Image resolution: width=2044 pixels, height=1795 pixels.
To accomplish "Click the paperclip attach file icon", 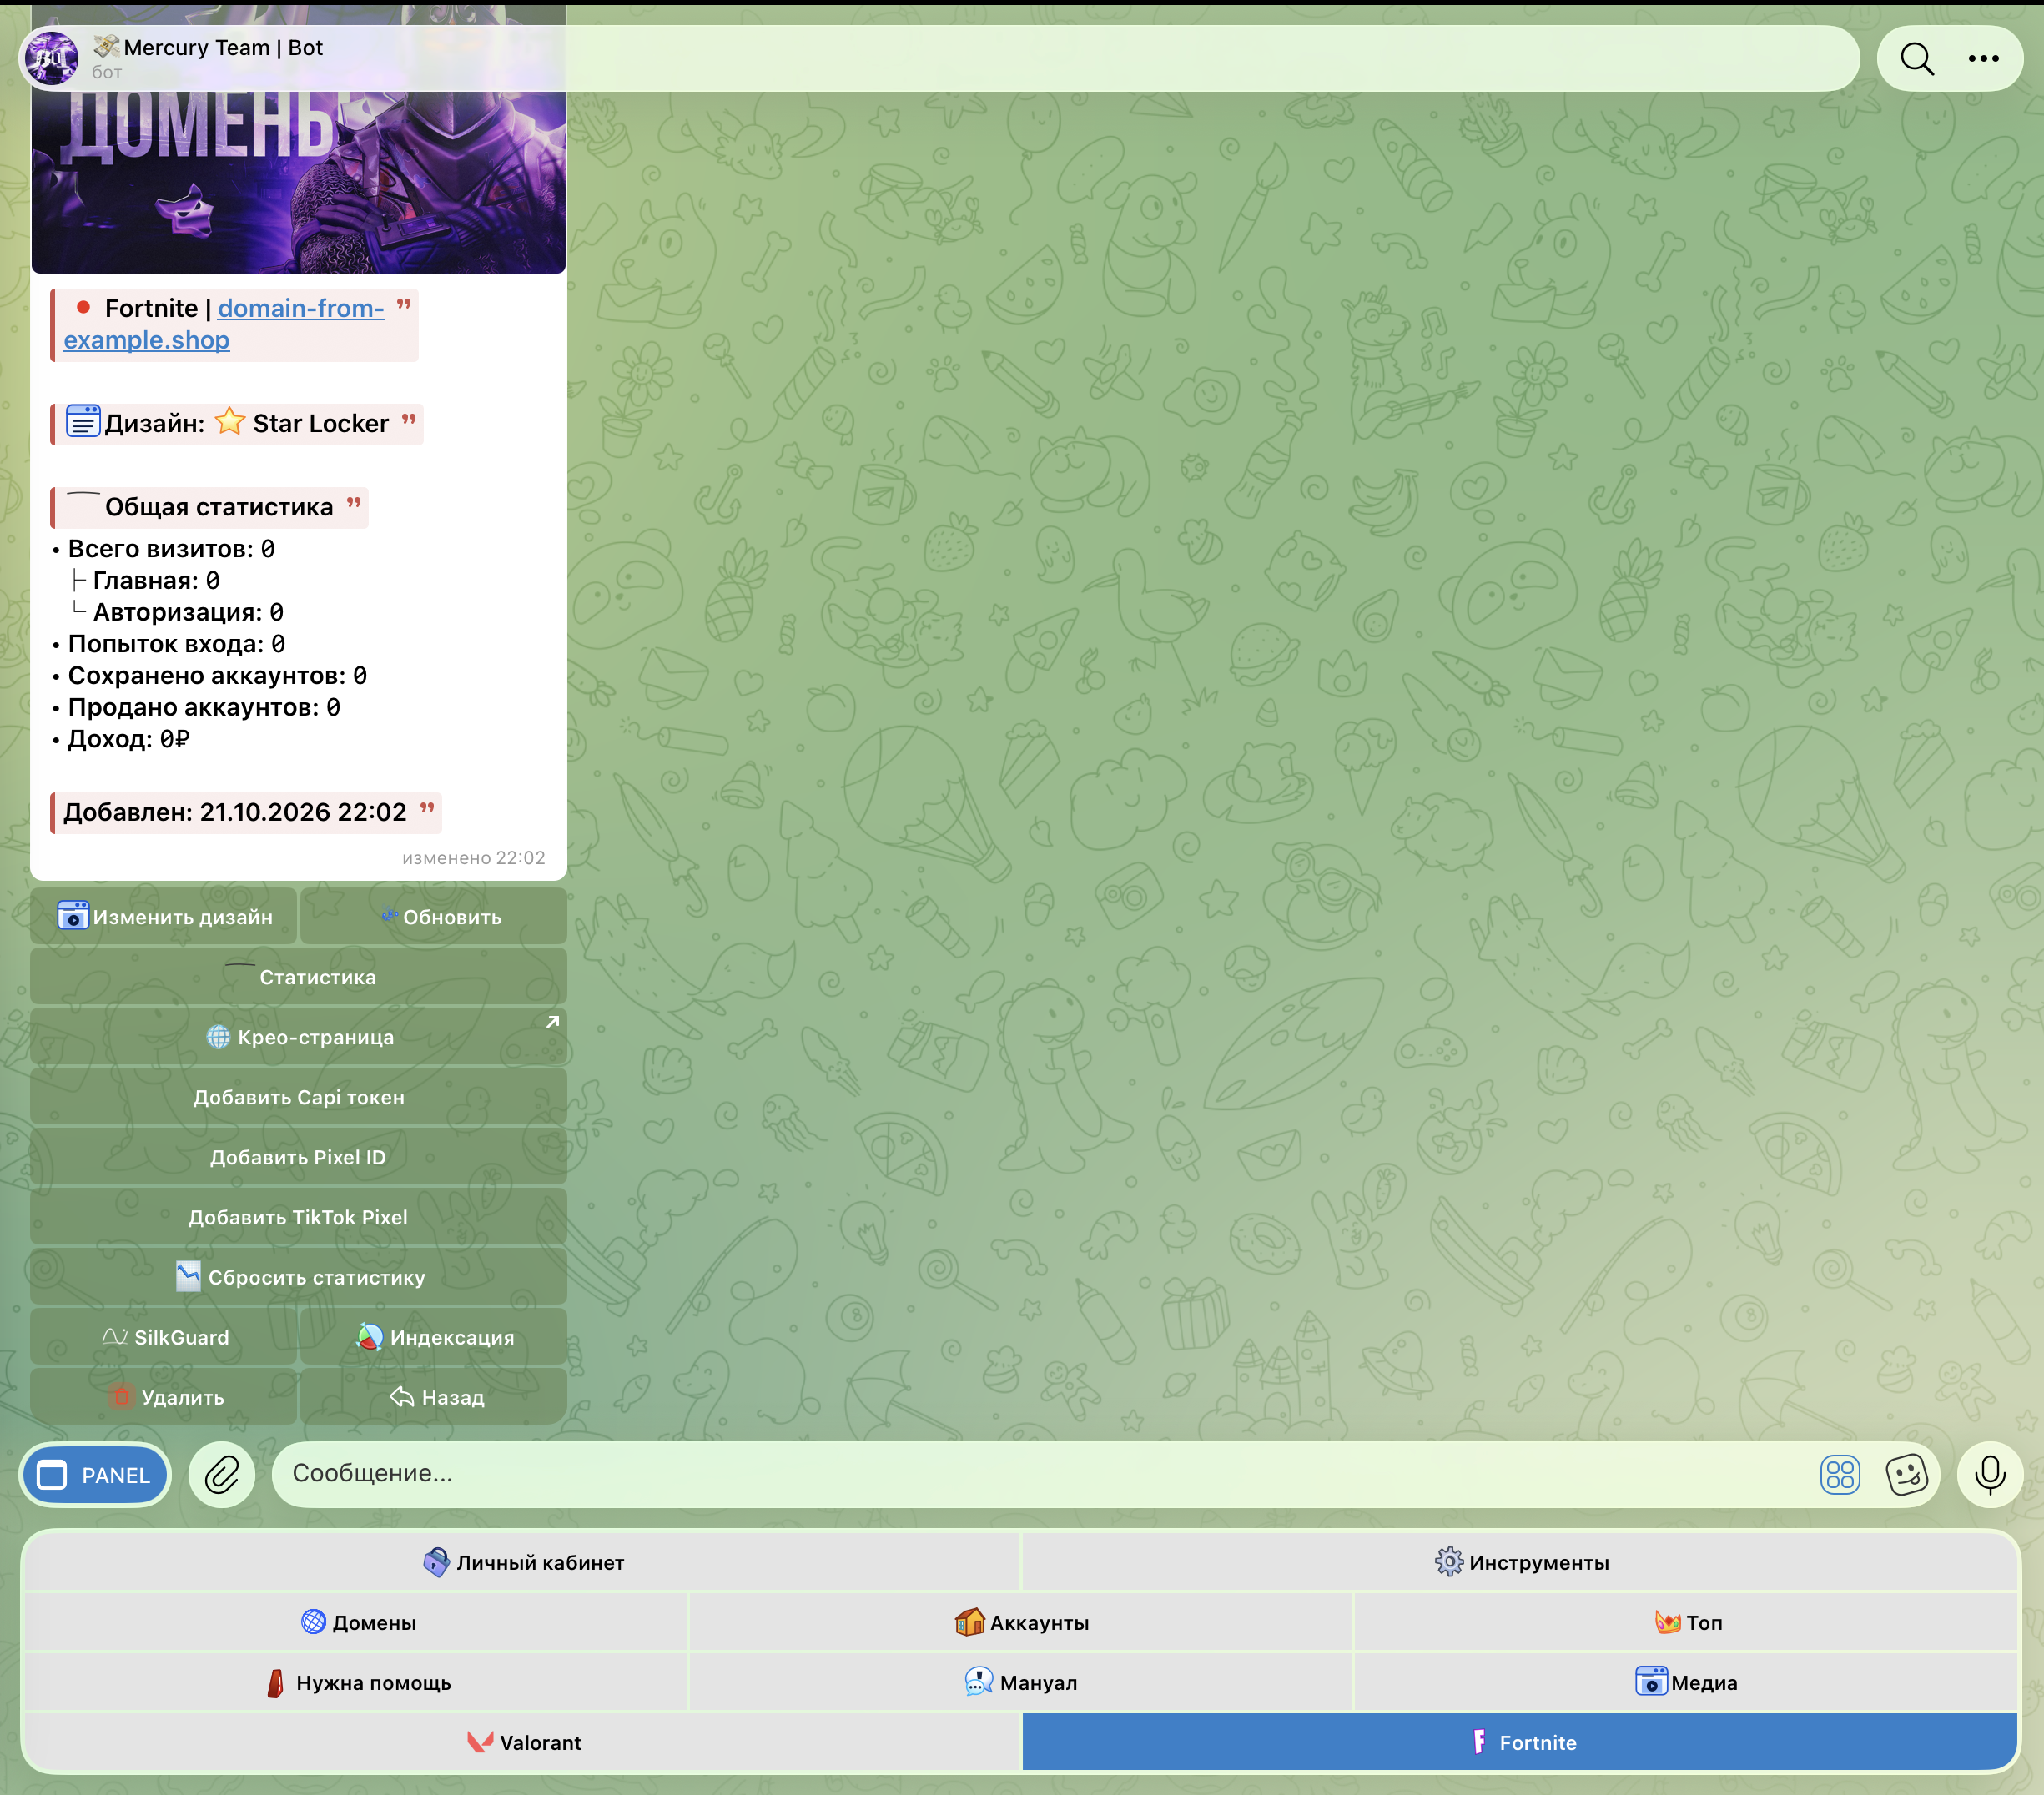I will coord(222,1474).
